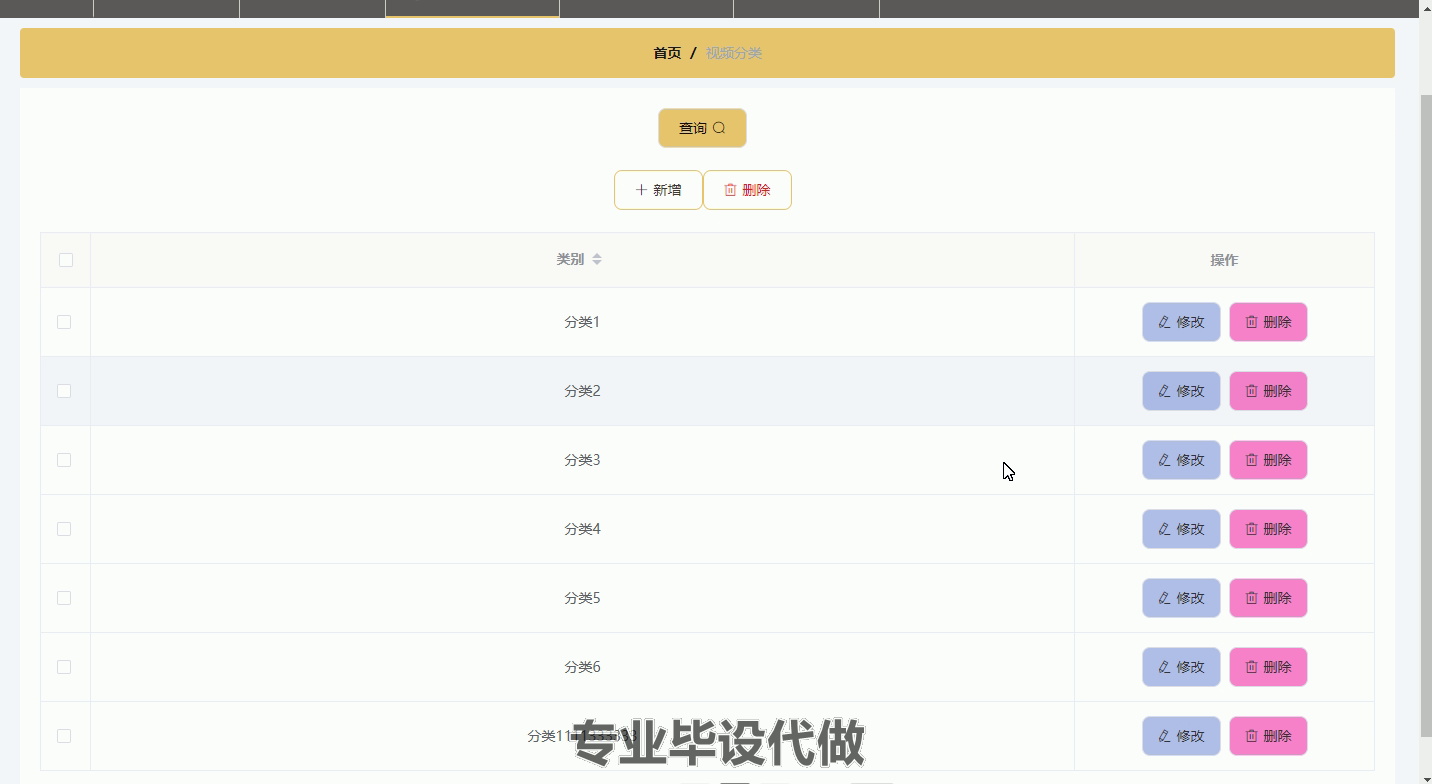Click the 分类4 category cell

point(582,529)
